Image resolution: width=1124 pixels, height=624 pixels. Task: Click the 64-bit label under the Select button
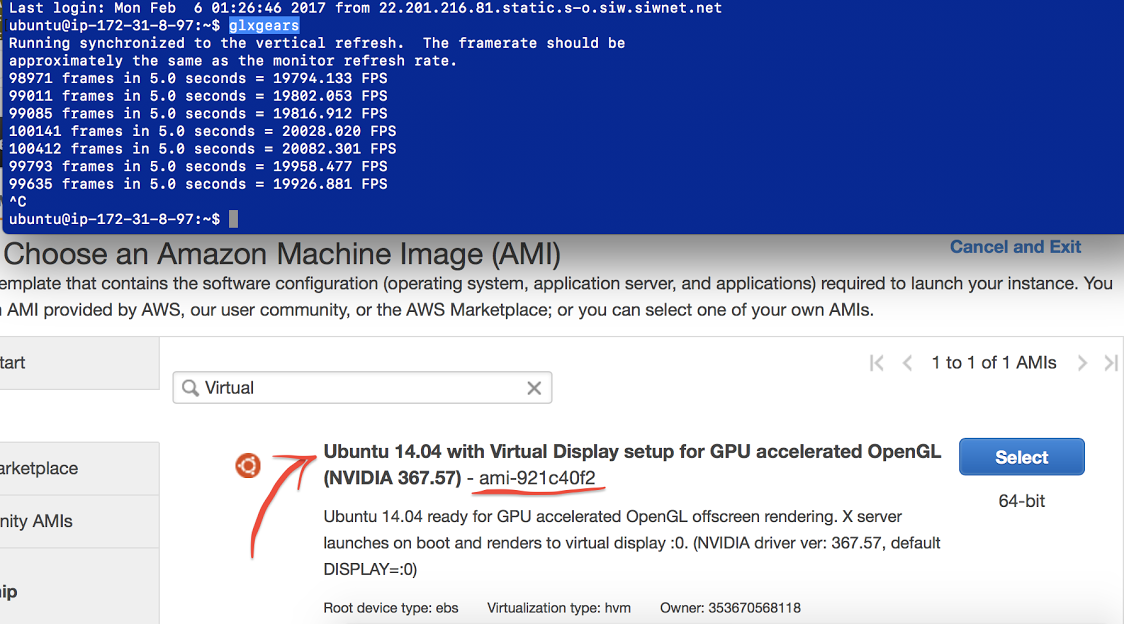[1021, 501]
